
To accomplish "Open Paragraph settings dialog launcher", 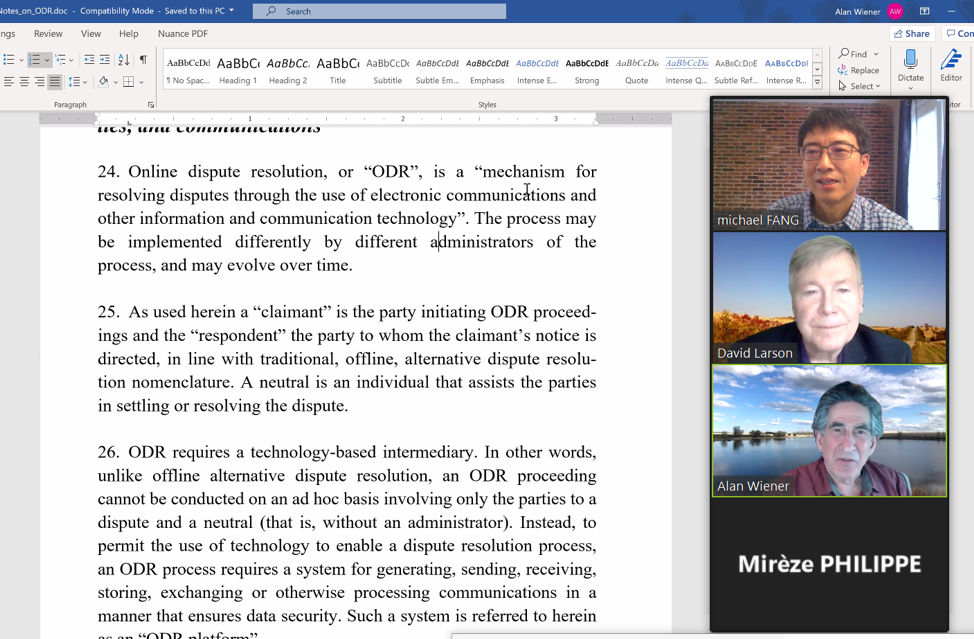I will click(151, 105).
